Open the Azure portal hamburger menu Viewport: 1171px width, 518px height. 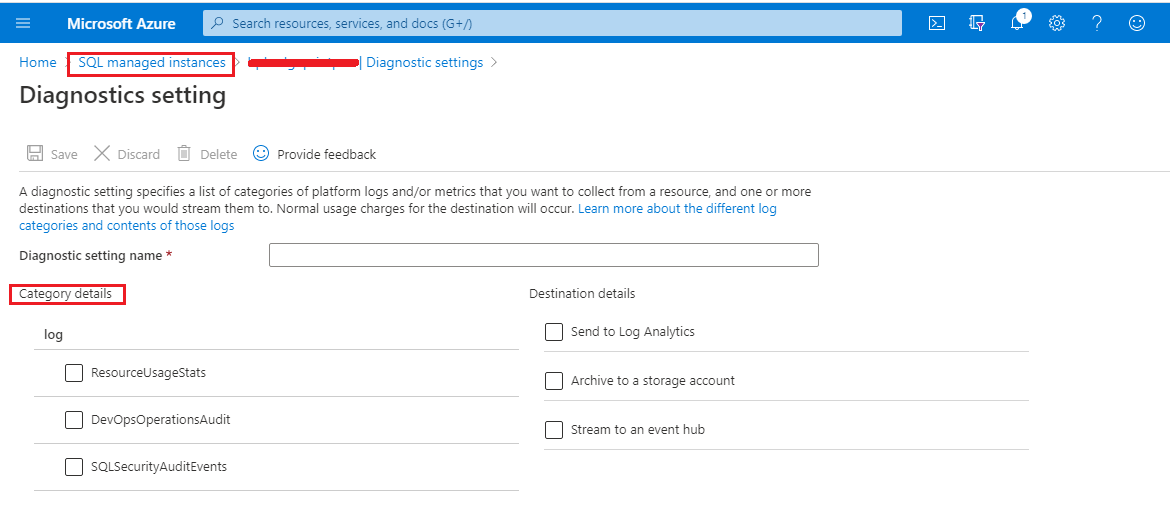point(23,23)
